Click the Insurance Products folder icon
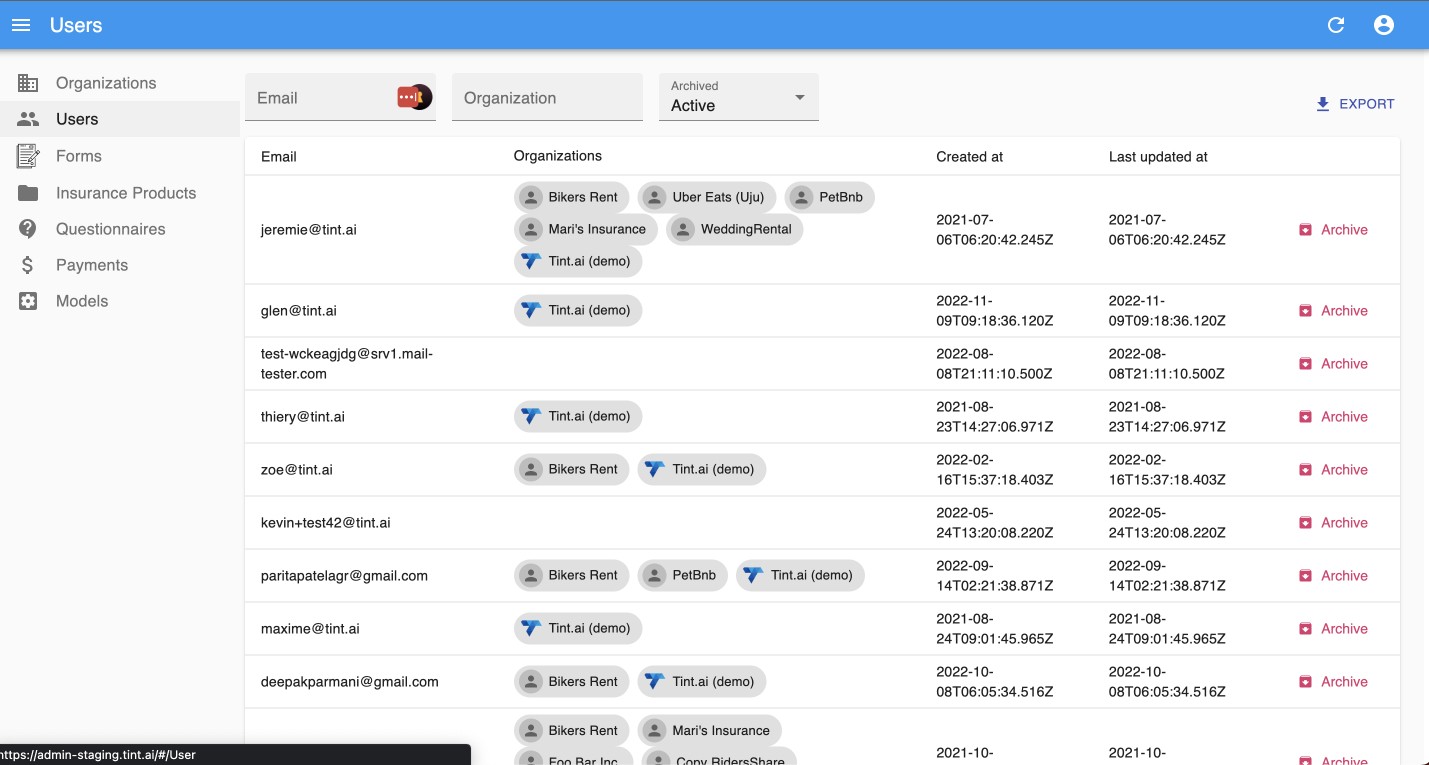Viewport: 1429px width, 765px height. pos(28,193)
